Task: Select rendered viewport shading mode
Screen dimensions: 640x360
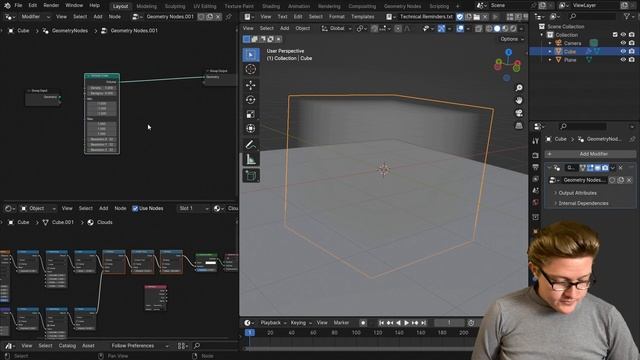Action: (x=513, y=29)
